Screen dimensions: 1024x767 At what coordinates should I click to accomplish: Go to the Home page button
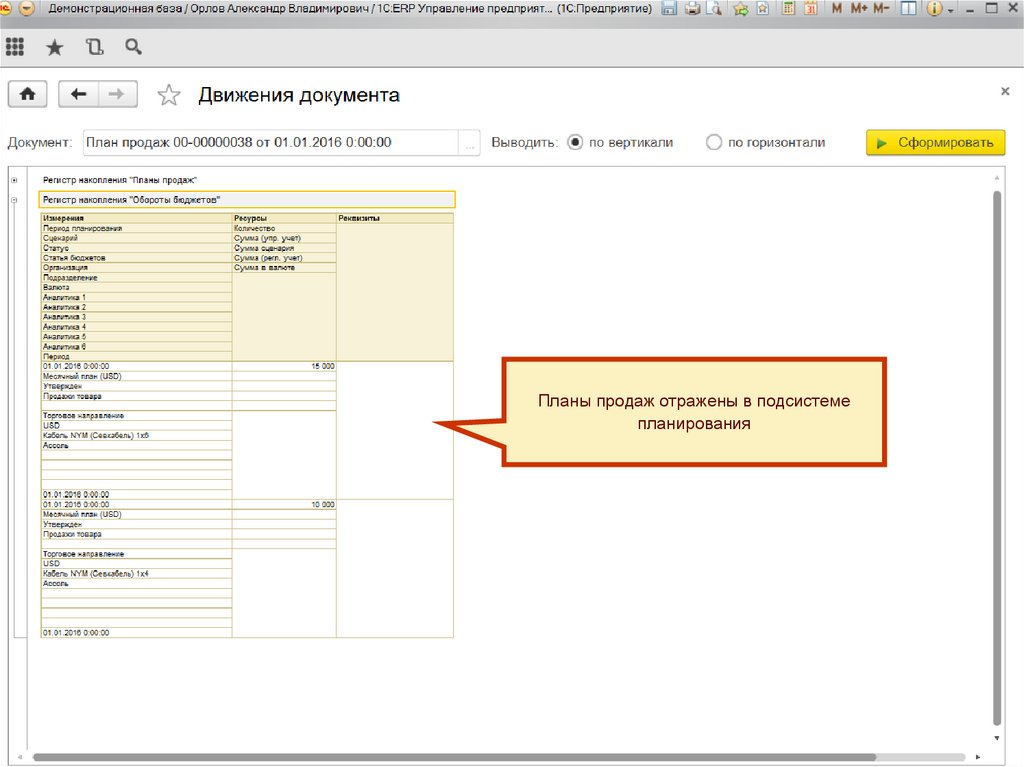tap(27, 94)
